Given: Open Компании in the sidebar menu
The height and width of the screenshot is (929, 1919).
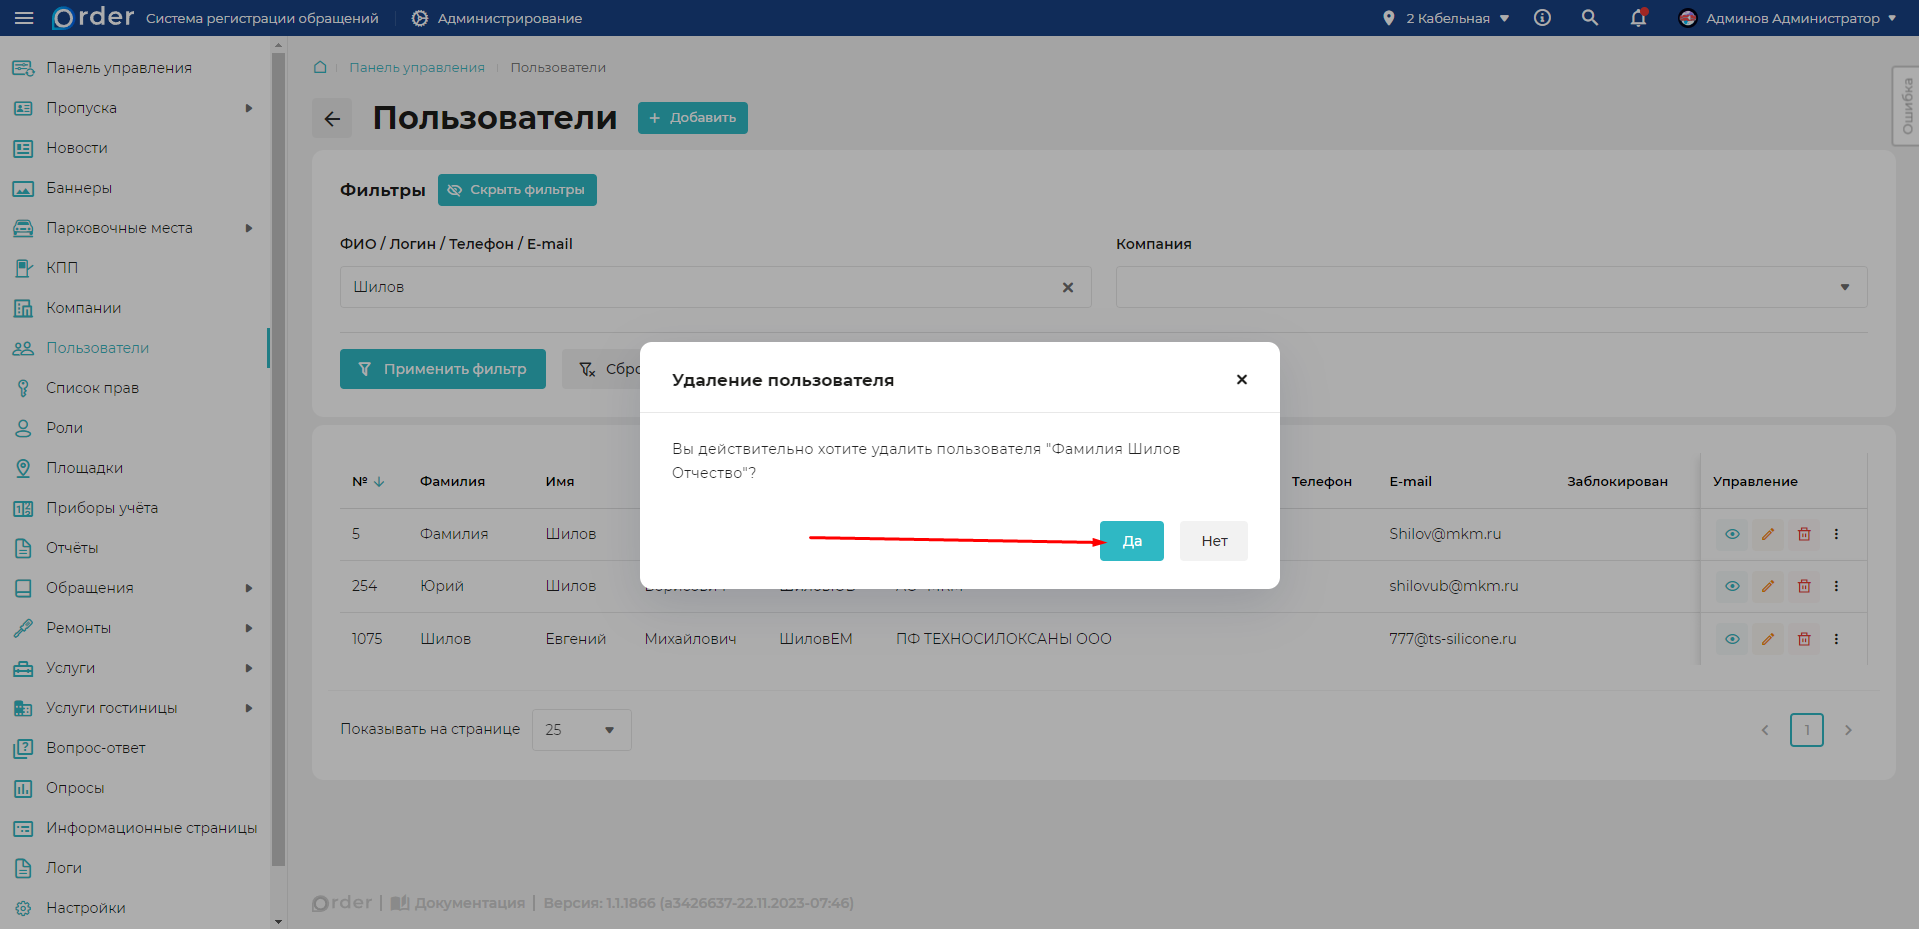Looking at the screenshot, I should 83,308.
